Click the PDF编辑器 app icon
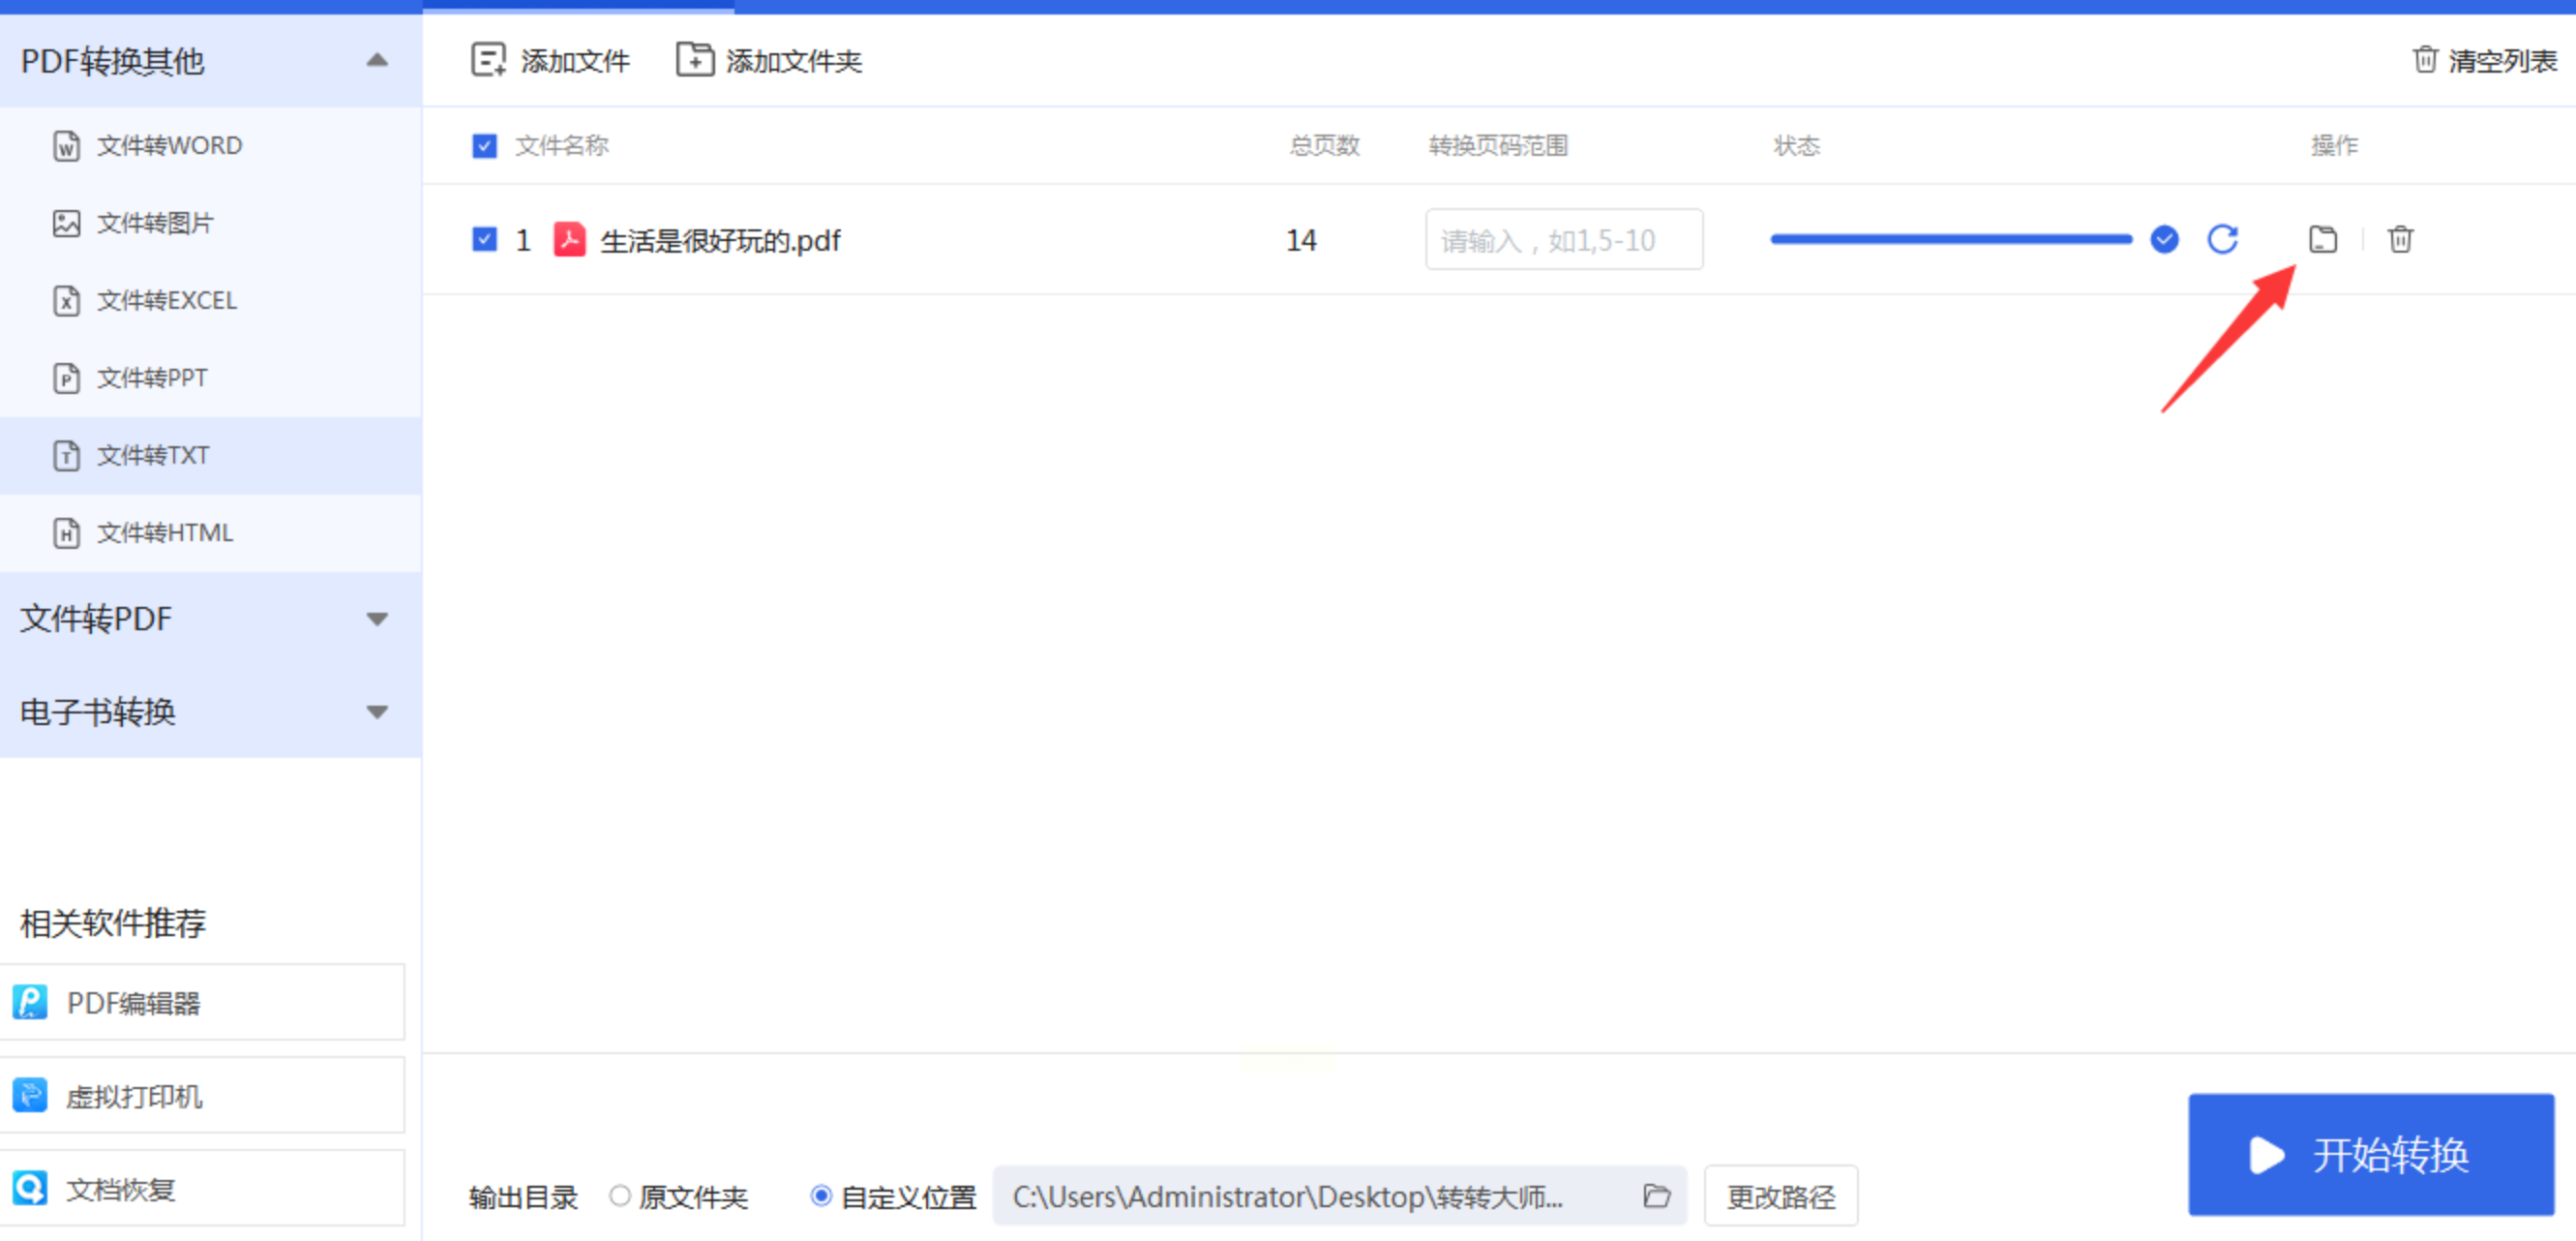 pyautogui.click(x=30, y=1002)
